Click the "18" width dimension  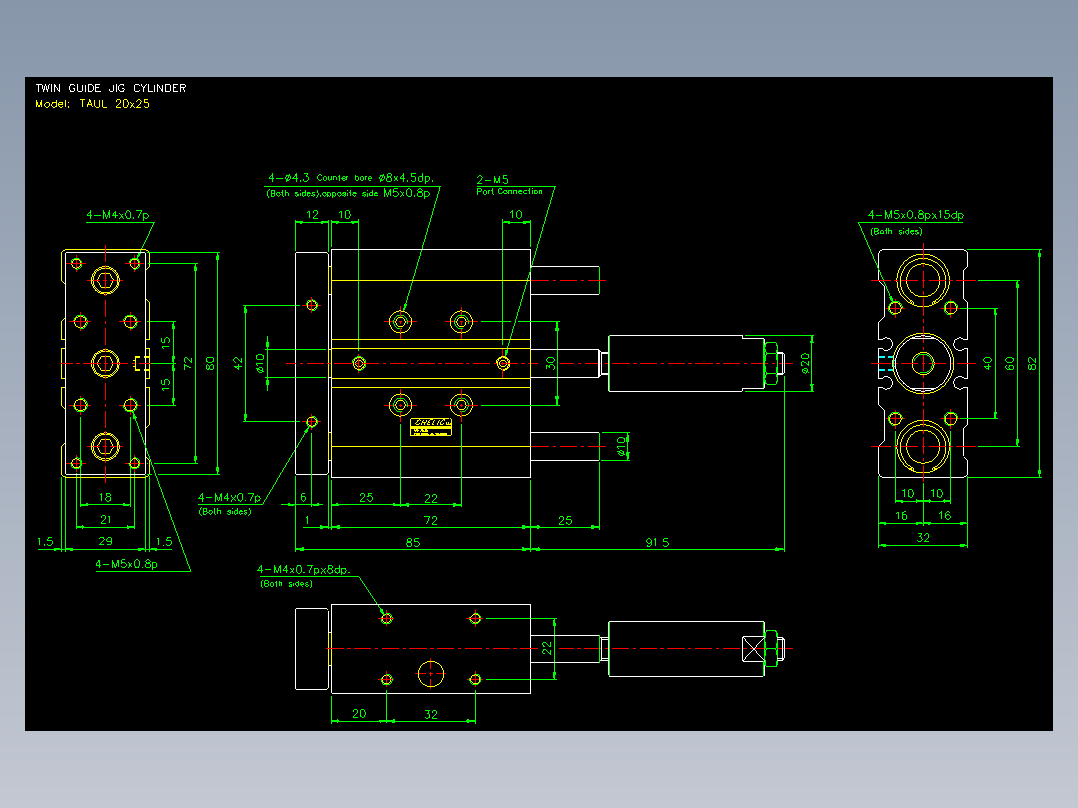(105, 497)
